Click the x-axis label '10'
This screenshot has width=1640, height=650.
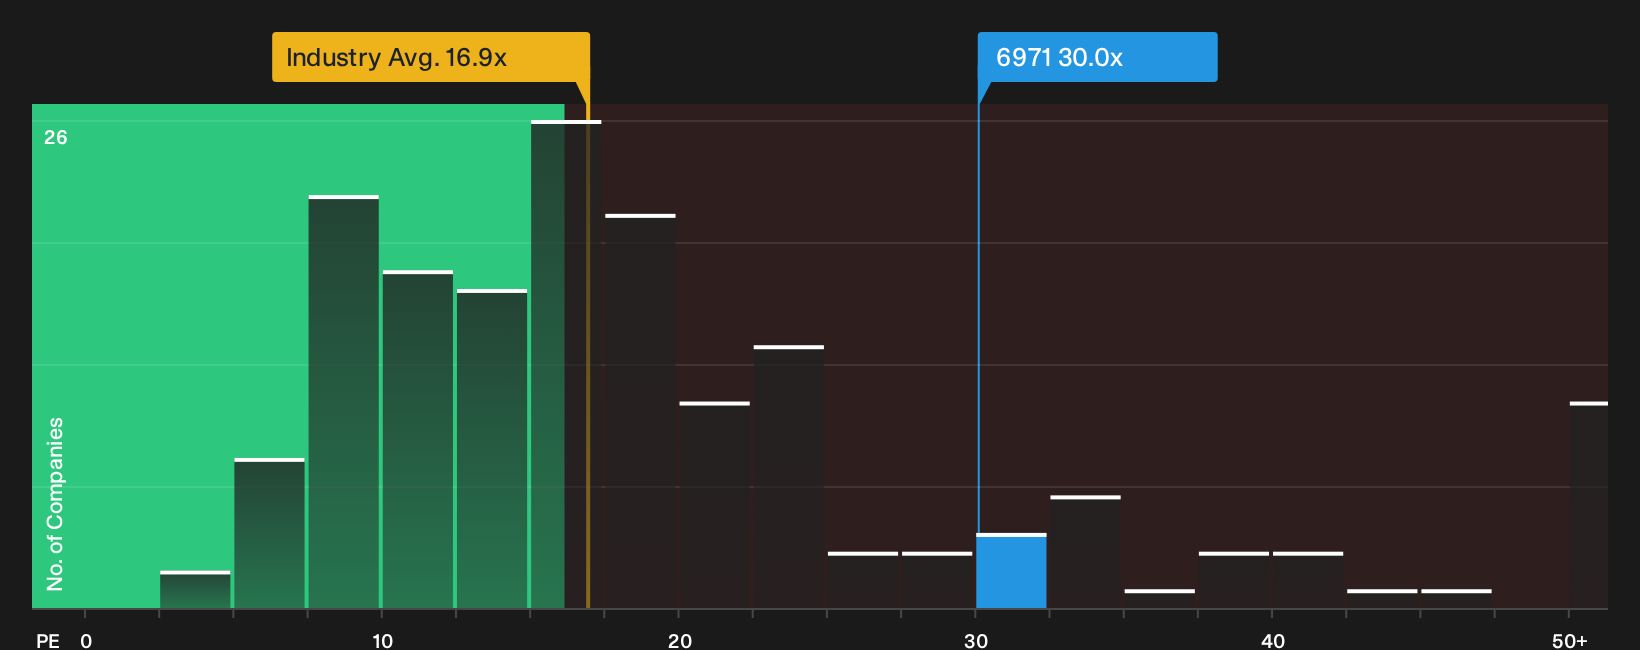pos(382,641)
